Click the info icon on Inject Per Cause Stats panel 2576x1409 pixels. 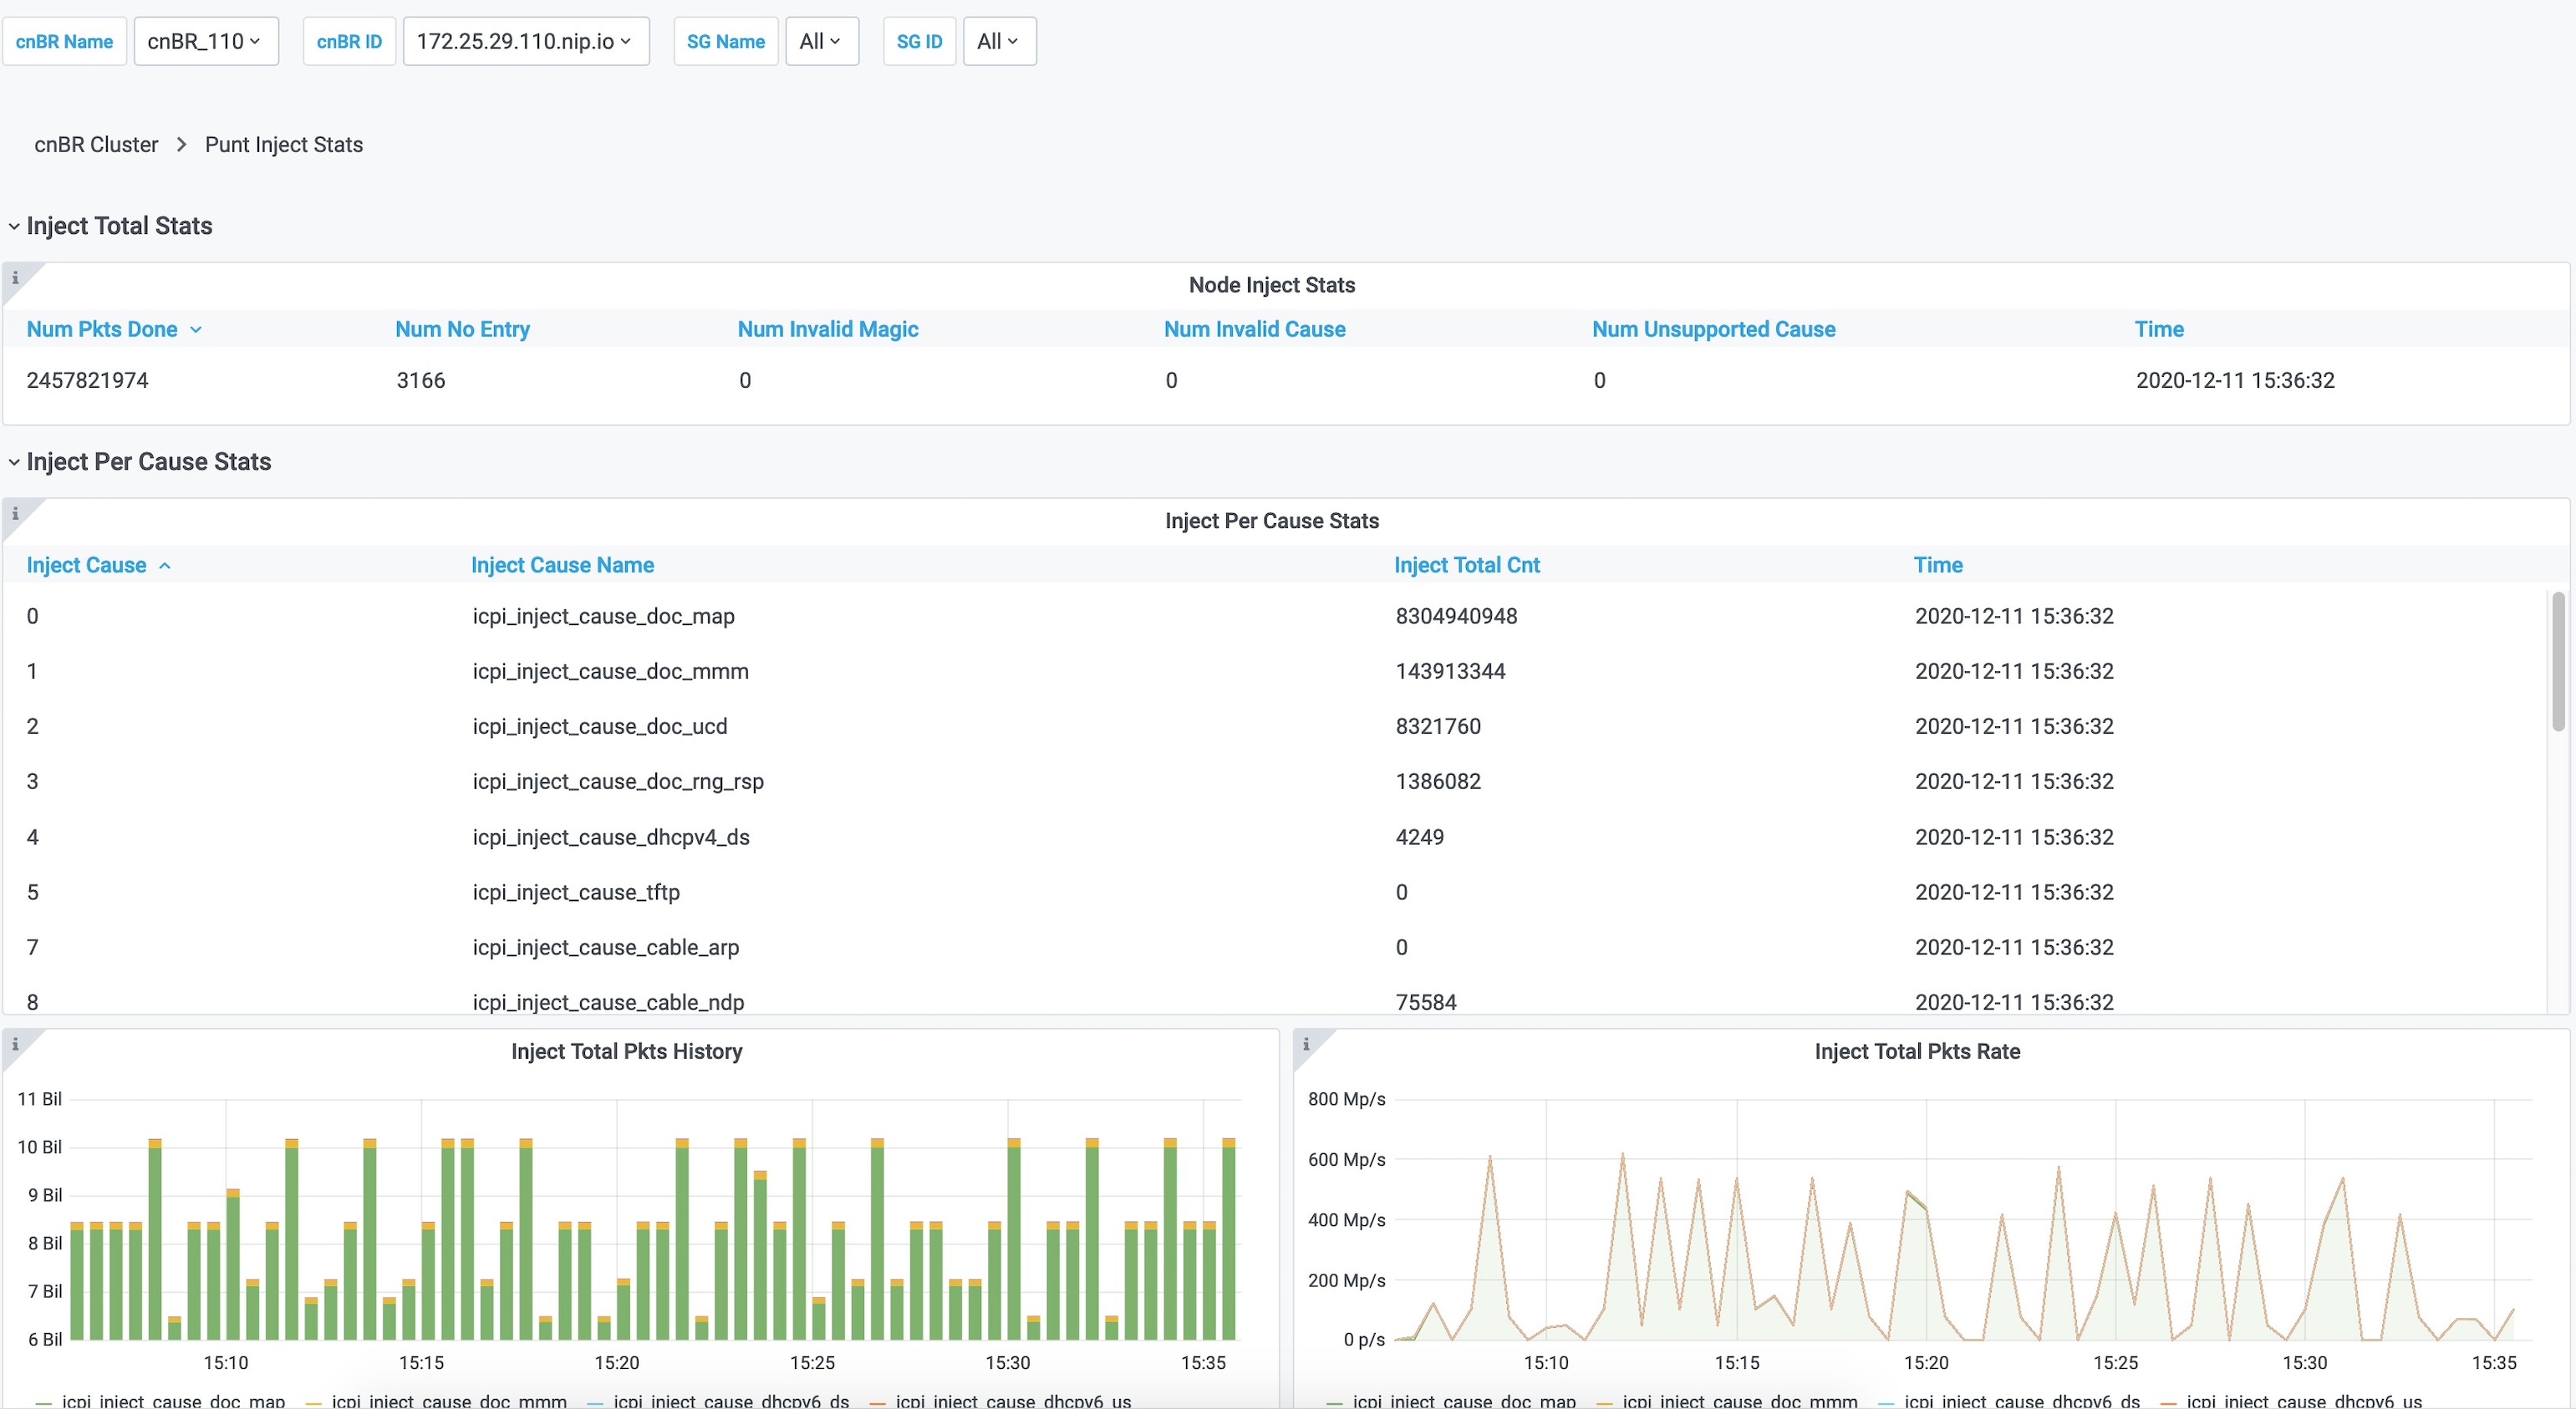(15, 514)
